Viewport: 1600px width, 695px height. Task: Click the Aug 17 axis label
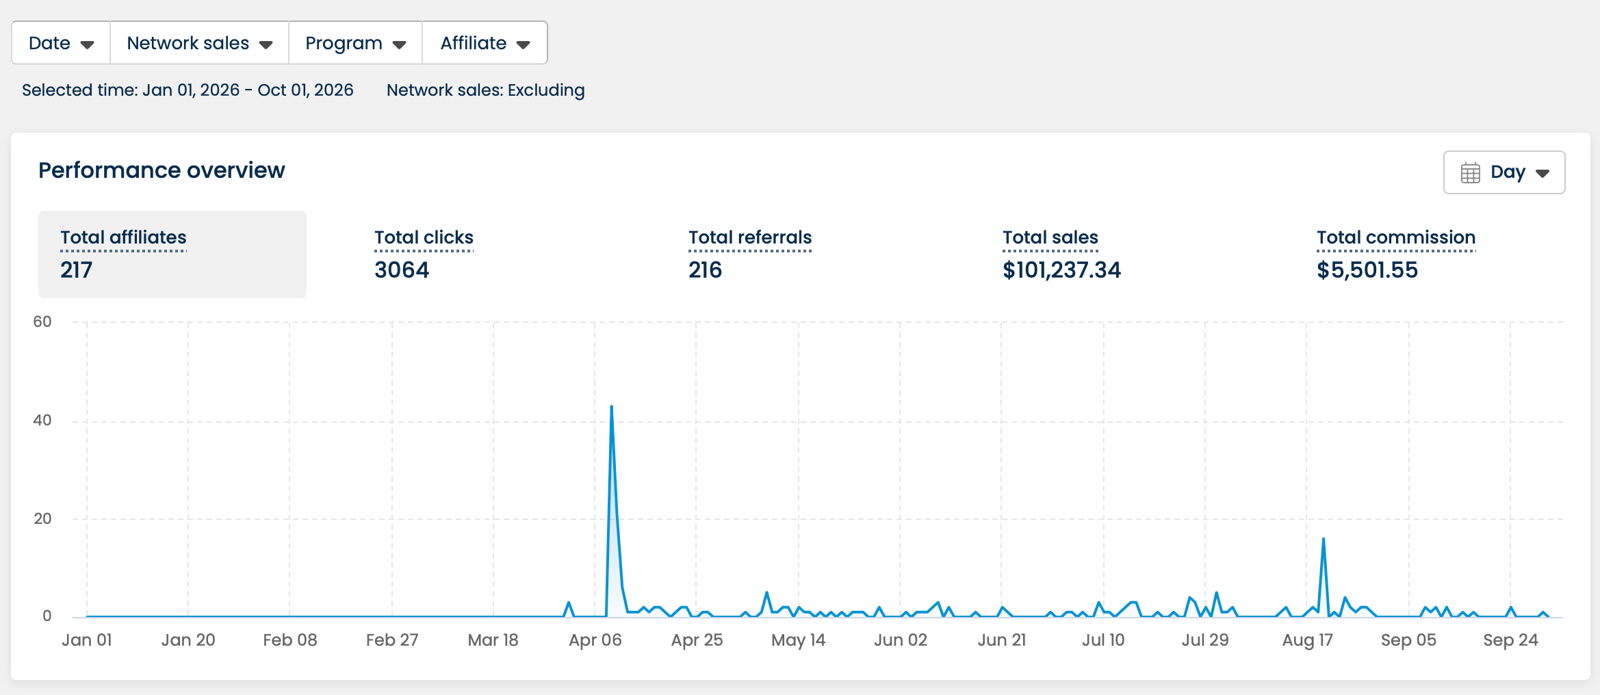coord(1307,640)
